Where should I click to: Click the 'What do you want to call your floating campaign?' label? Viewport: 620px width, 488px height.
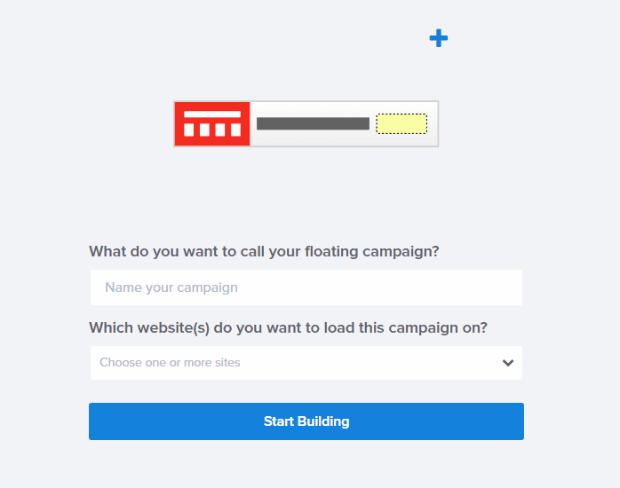point(264,251)
